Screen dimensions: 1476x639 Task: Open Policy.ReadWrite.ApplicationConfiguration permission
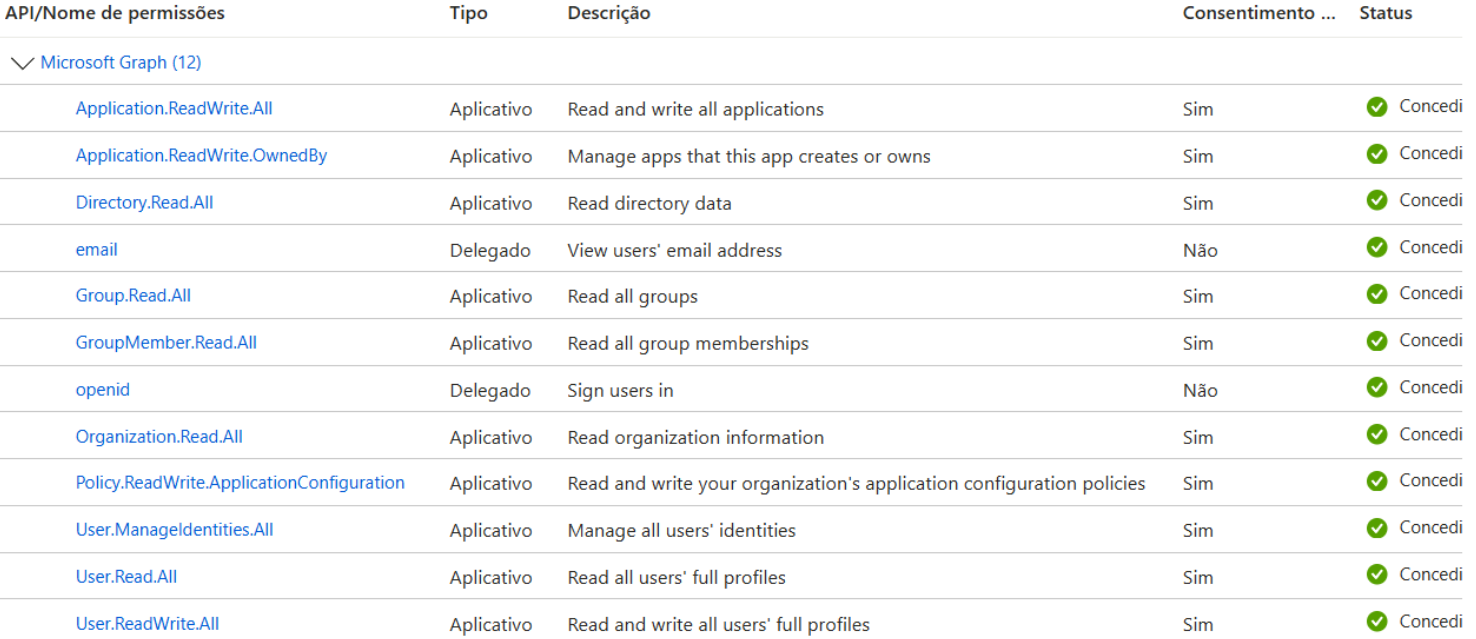tap(240, 482)
